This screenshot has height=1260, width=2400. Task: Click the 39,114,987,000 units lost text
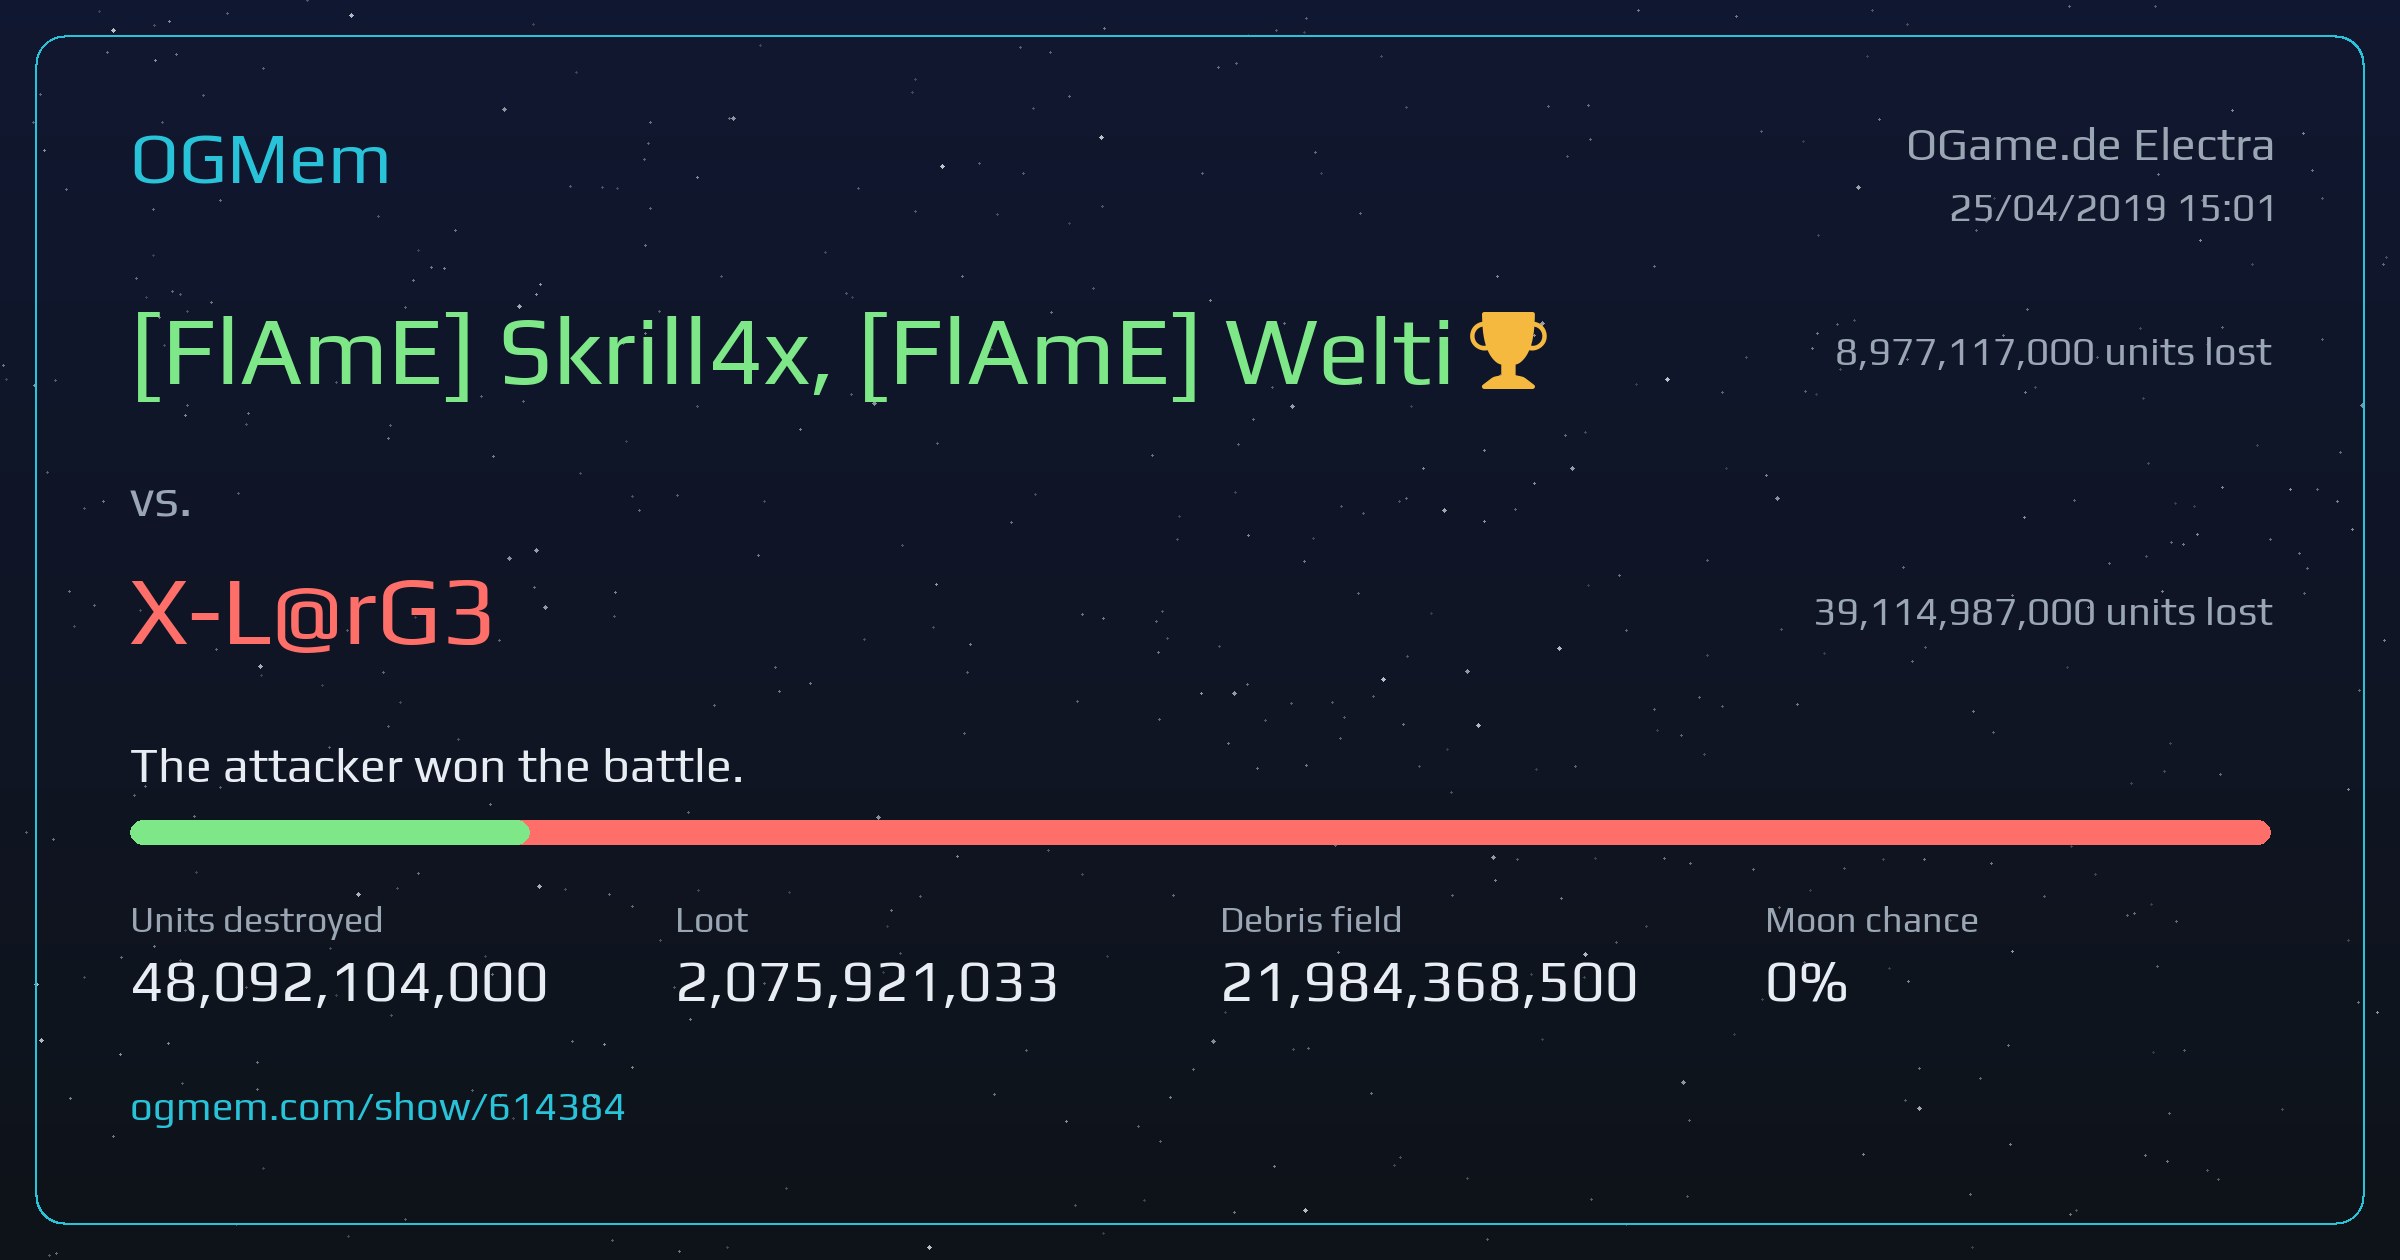(x=2043, y=612)
